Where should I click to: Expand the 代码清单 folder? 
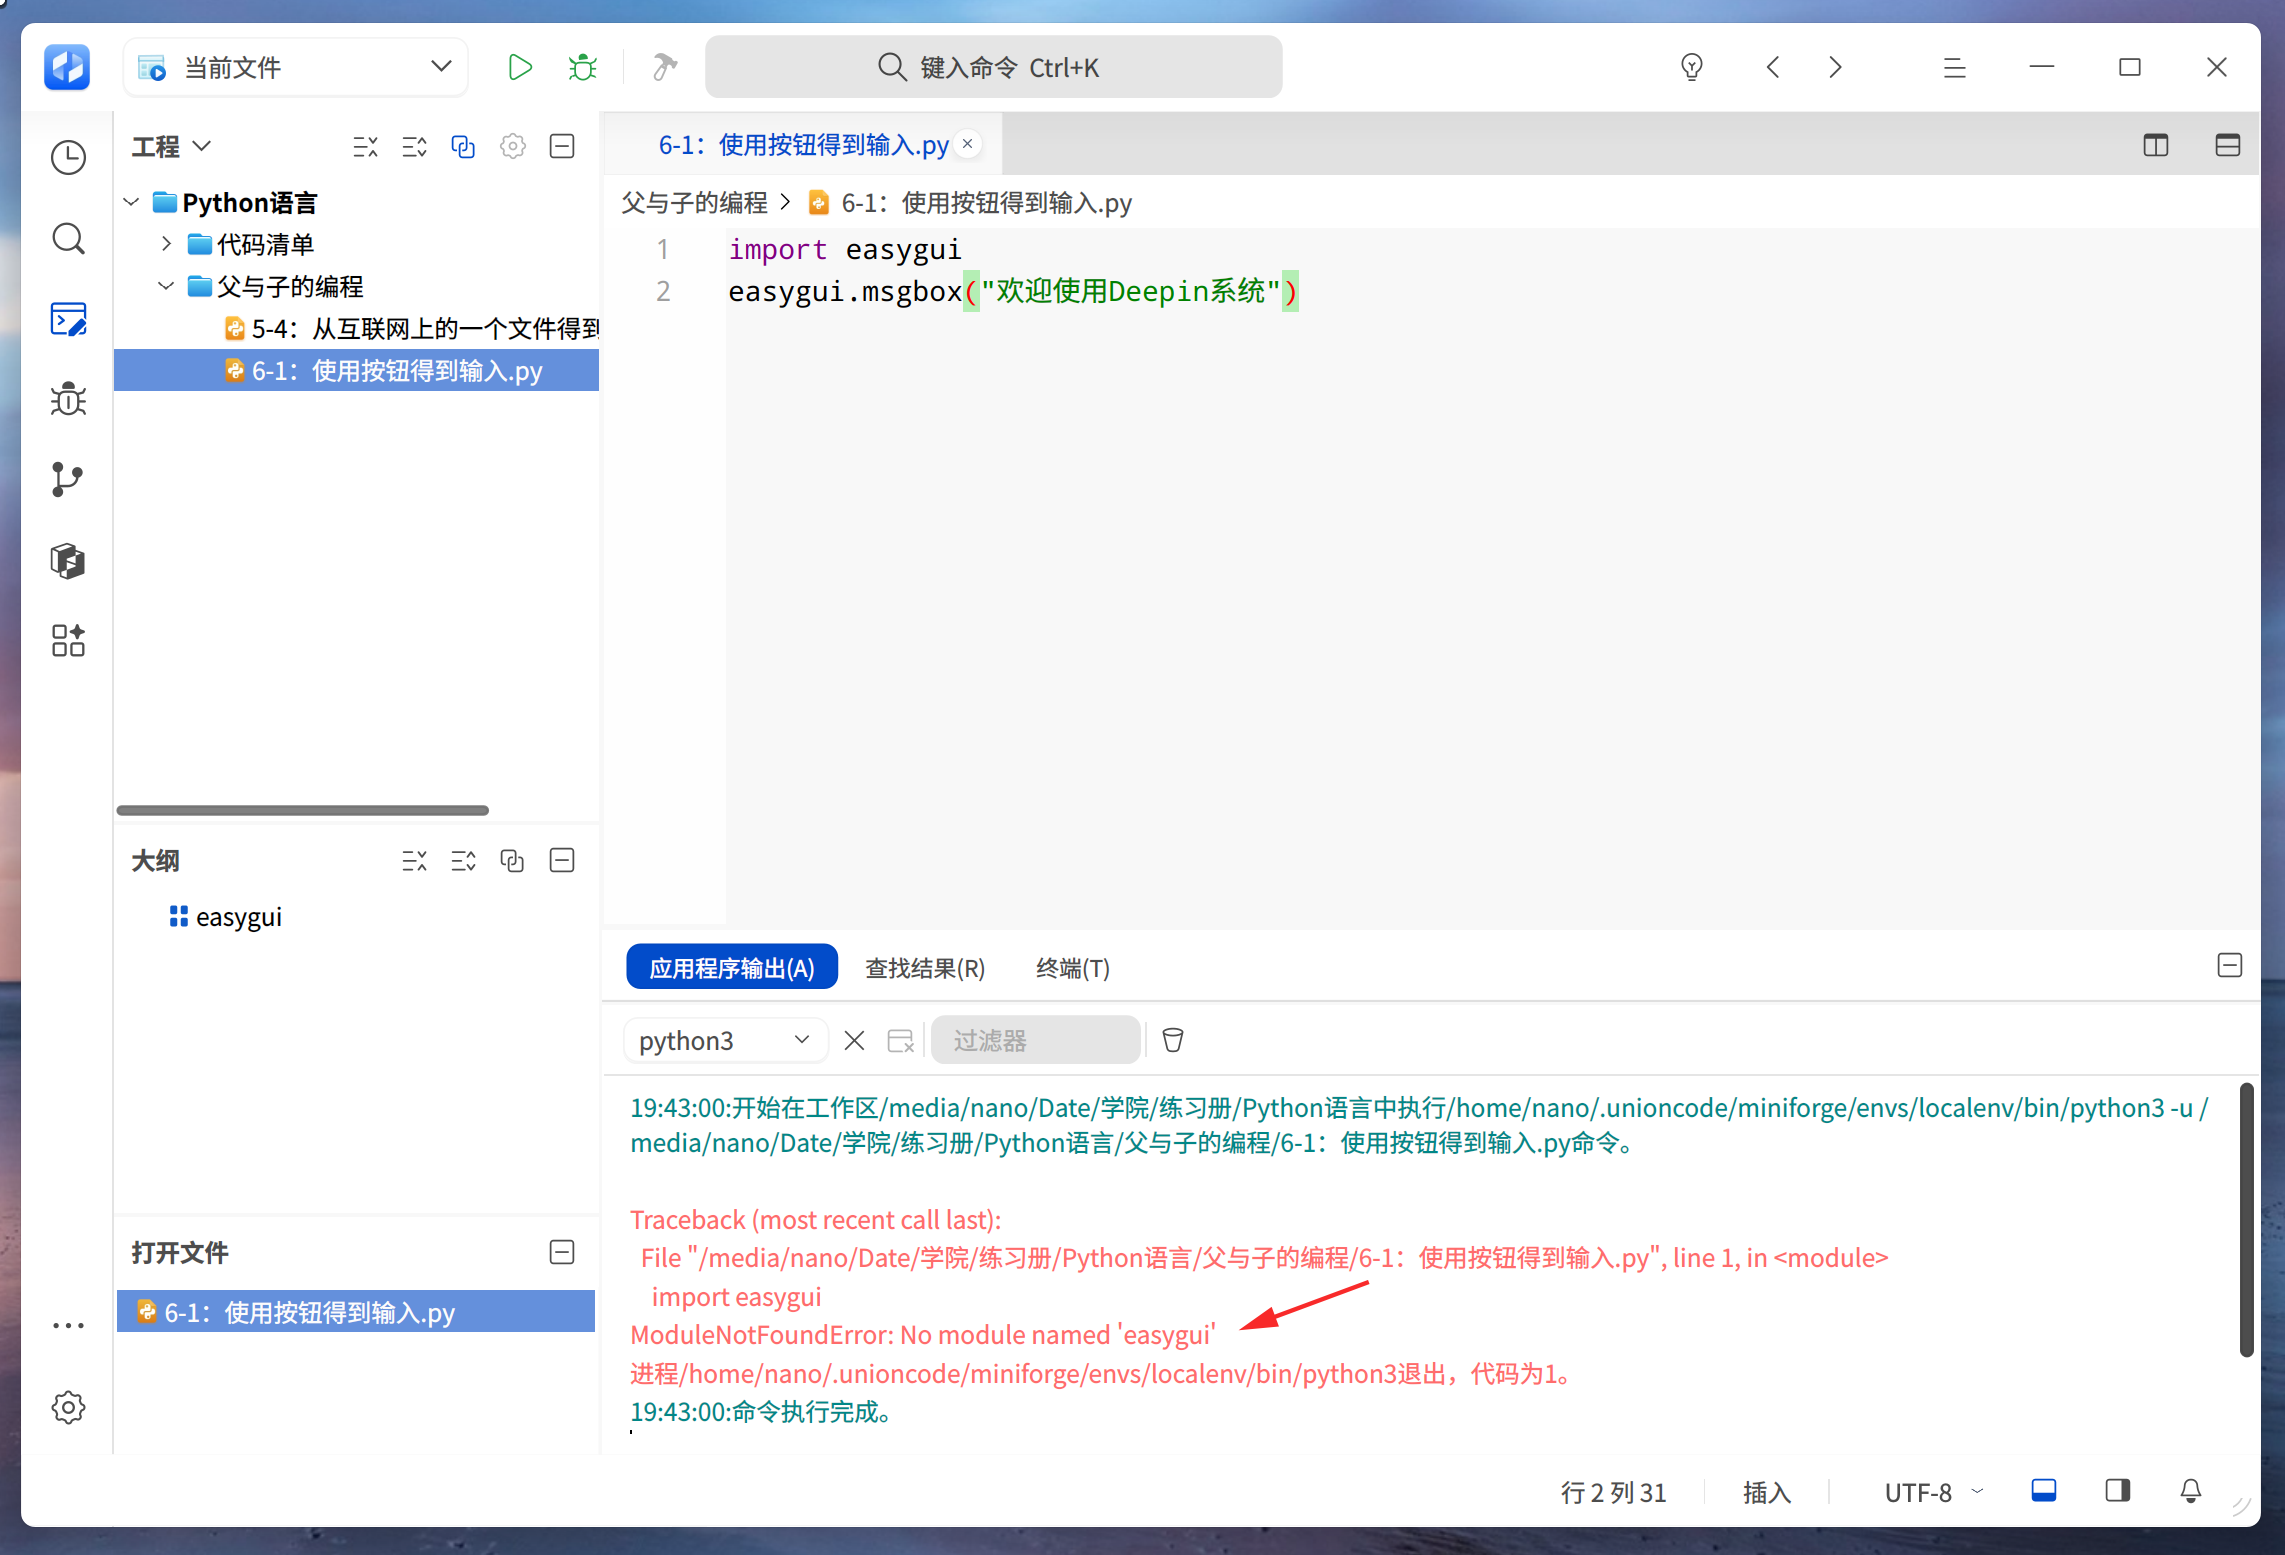coord(166,244)
